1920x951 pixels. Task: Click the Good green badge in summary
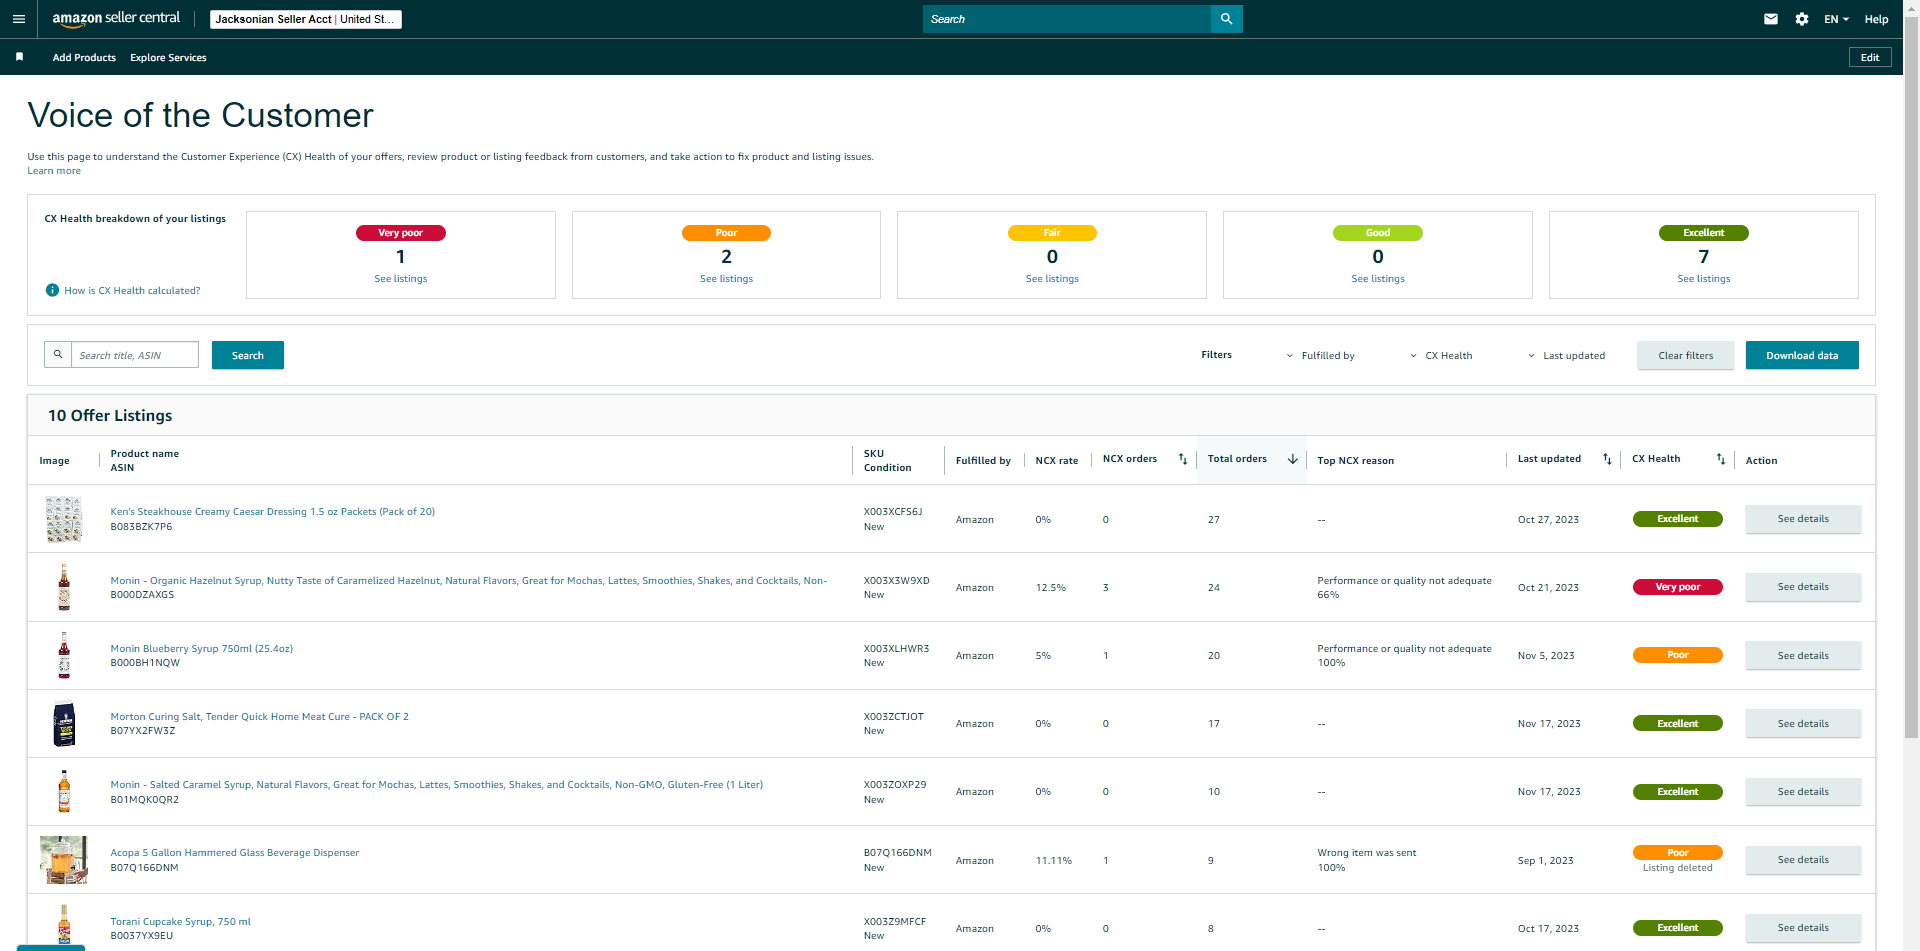[x=1377, y=233]
